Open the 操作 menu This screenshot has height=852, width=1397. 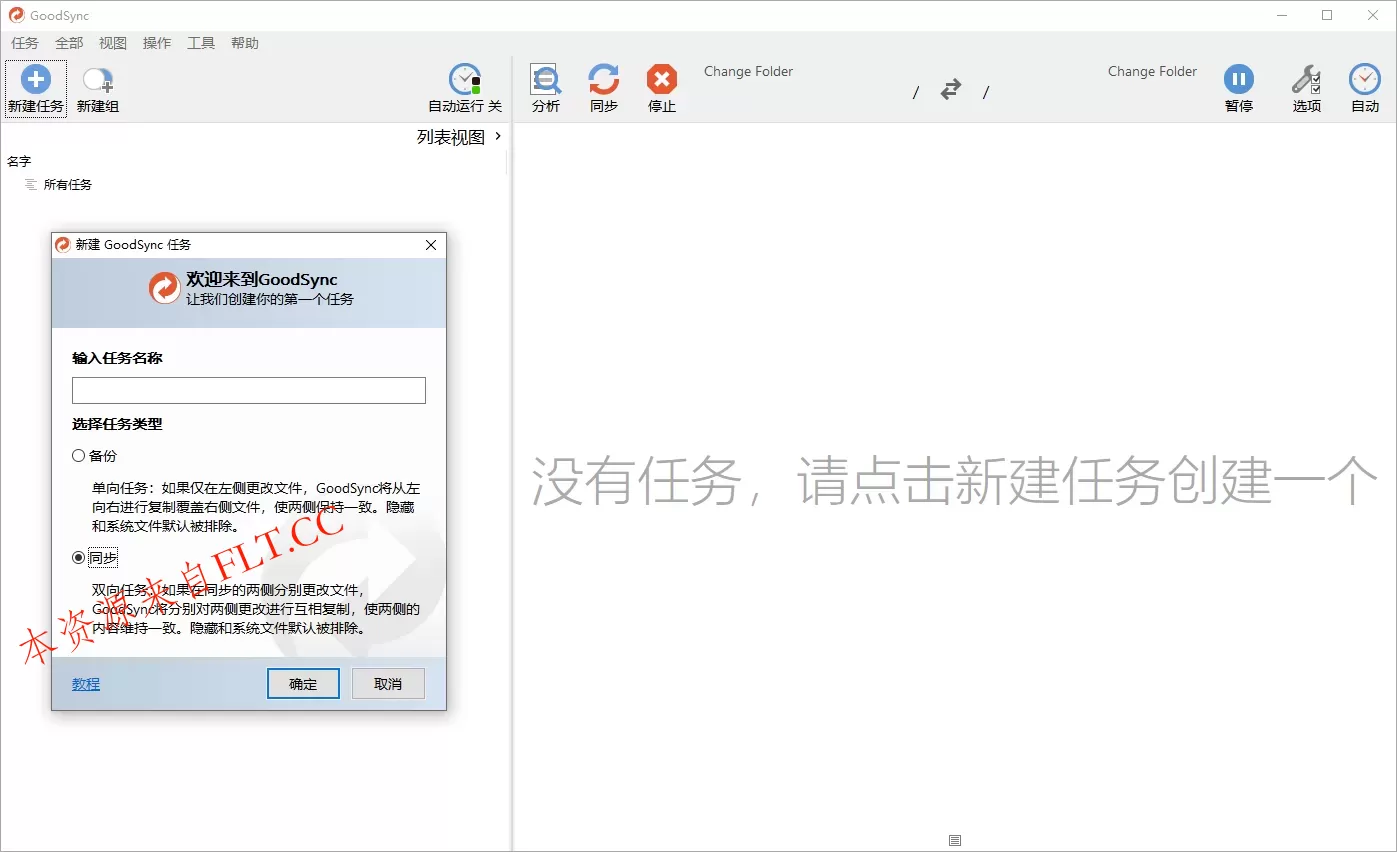click(x=157, y=43)
